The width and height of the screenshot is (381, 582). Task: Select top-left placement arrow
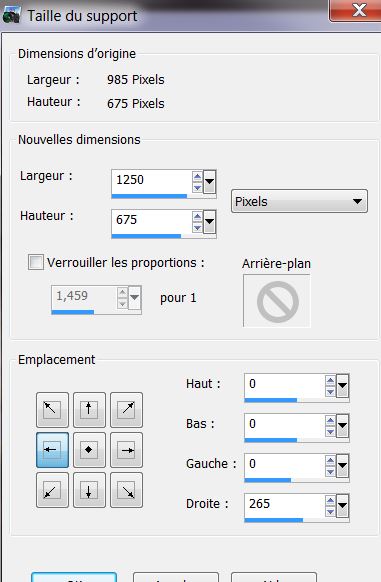click(52, 410)
